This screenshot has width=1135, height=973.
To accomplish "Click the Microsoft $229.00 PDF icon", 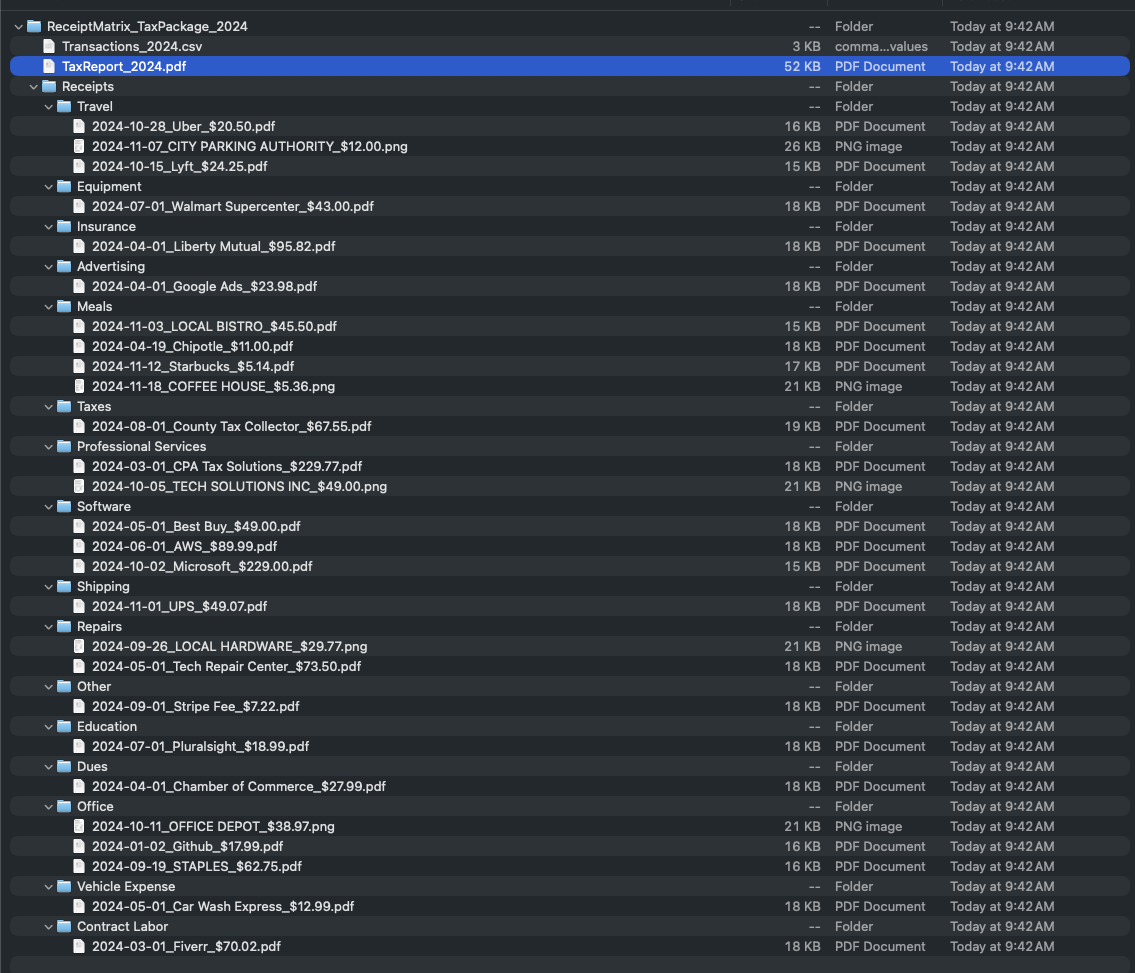I will (79, 566).
